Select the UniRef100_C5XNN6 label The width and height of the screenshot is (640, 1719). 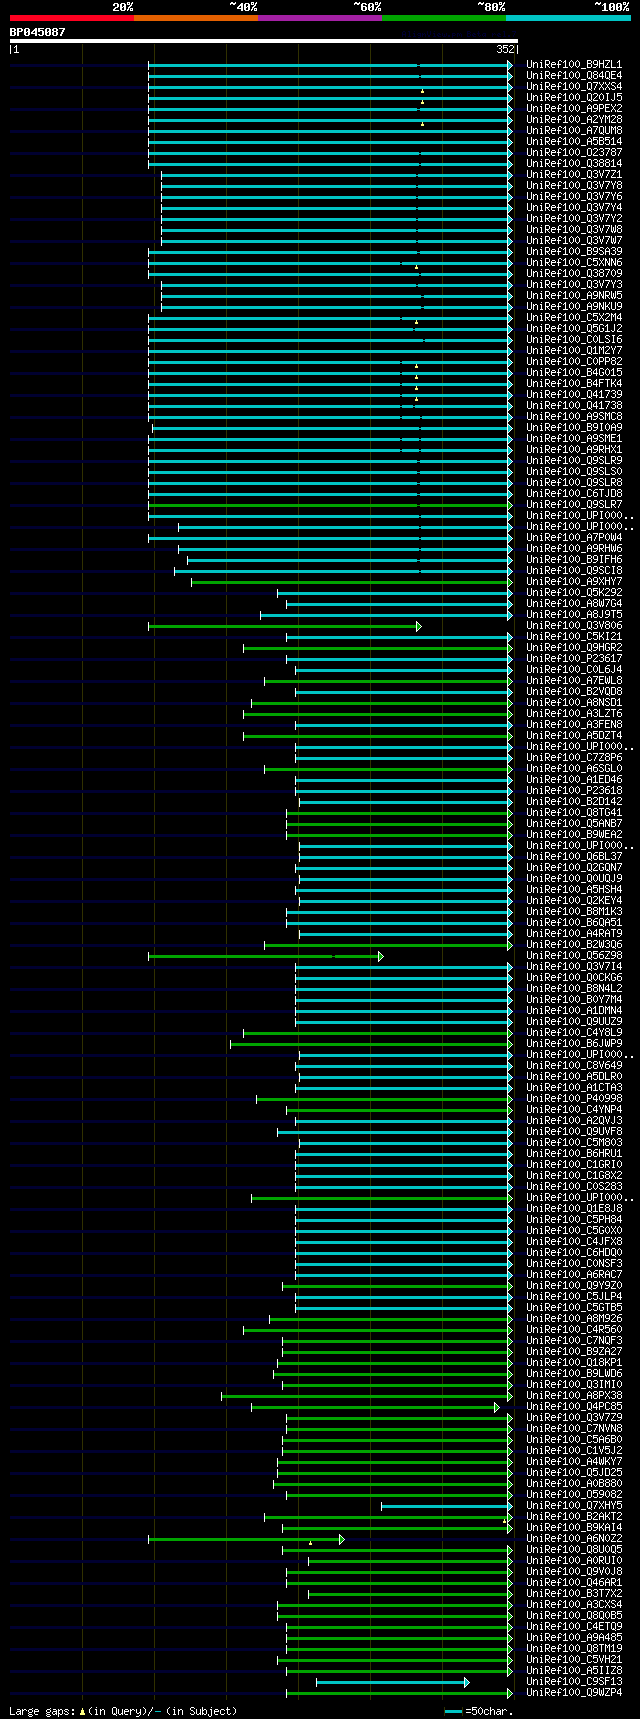click(574, 263)
